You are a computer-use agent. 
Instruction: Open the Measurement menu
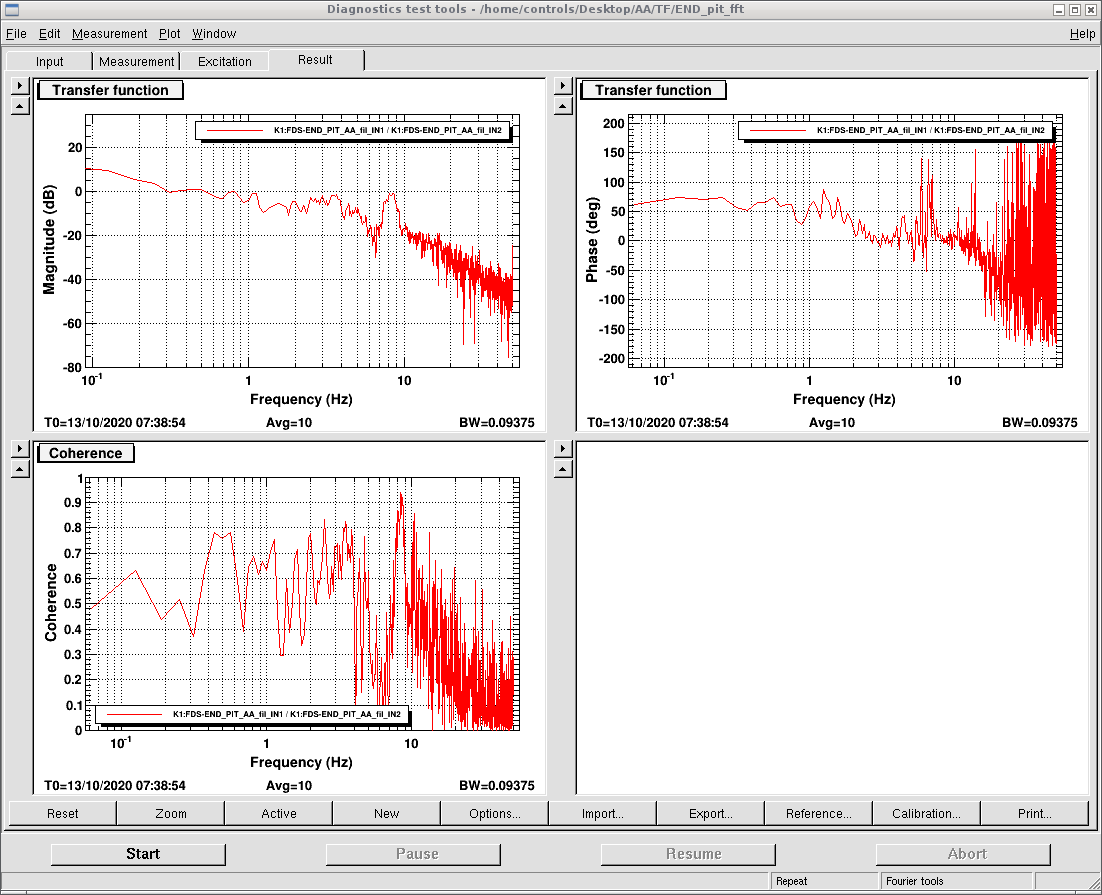[x=110, y=34]
